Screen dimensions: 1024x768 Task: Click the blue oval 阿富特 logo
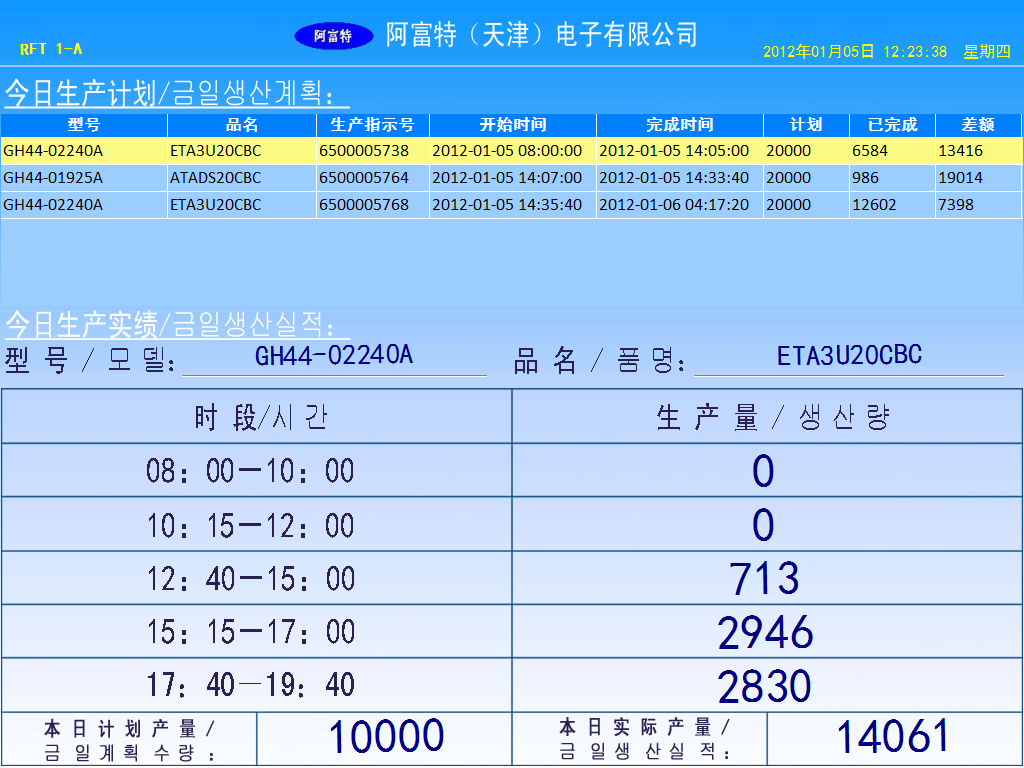tap(333, 35)
